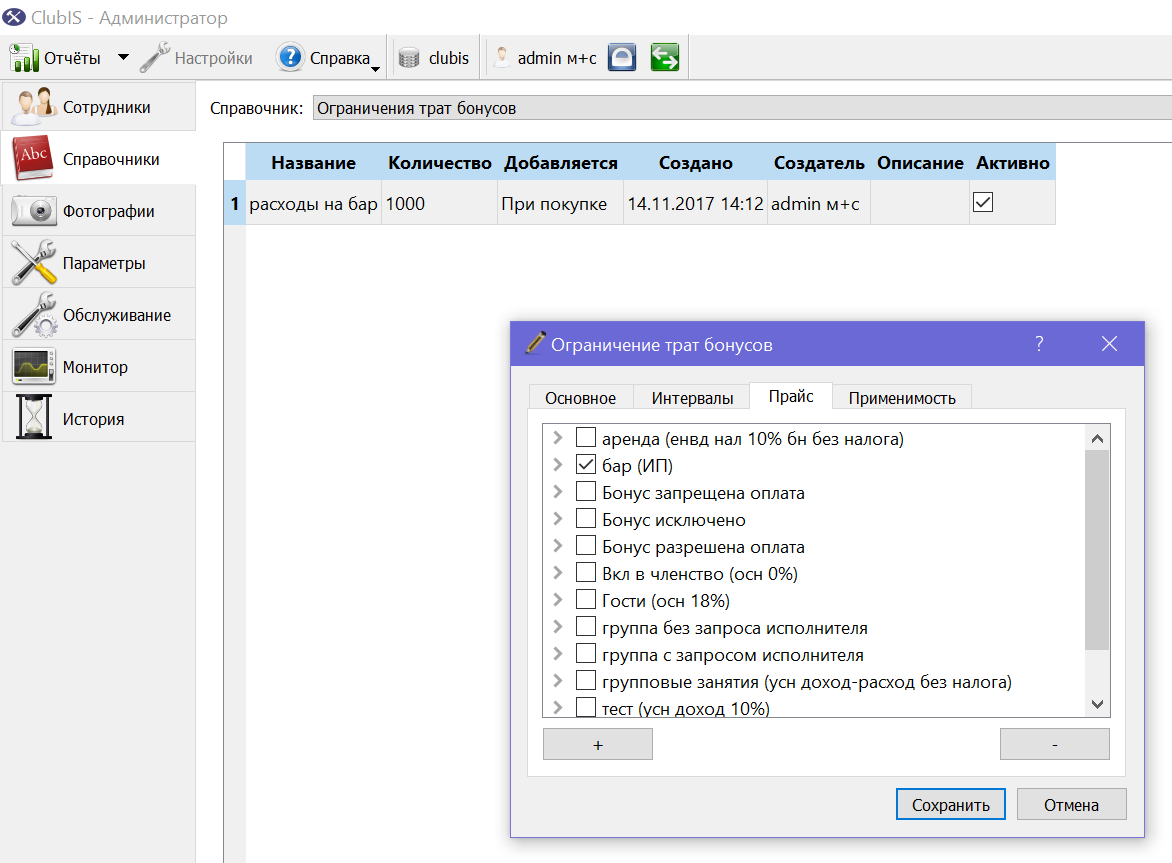The height and width of the screenshot is (863, 1172).
Task: Click price list scroll up arrow
Action: (1097, 439)
